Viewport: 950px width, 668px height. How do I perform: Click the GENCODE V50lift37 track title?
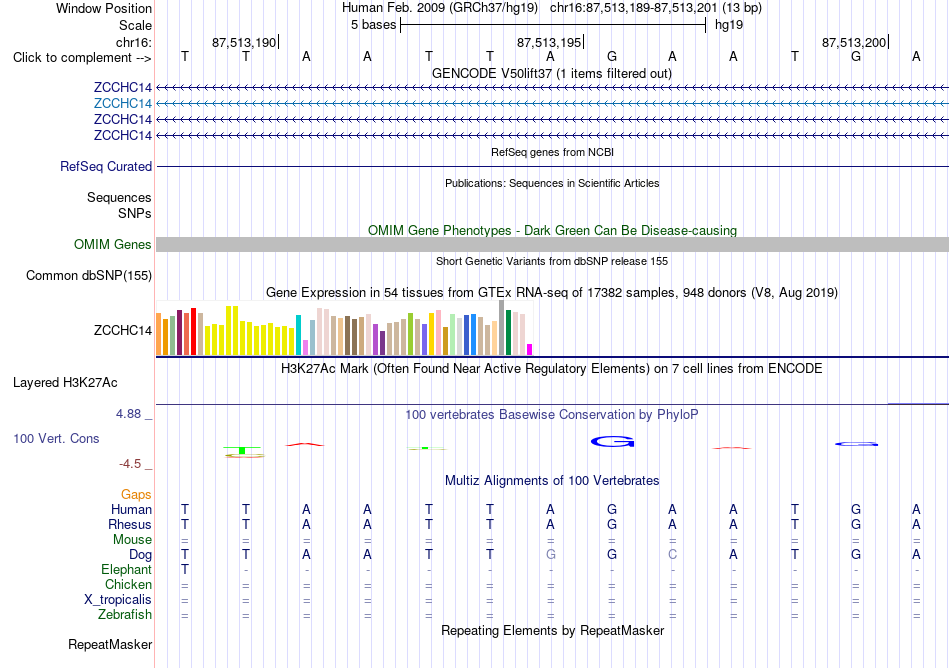point(552,73)
